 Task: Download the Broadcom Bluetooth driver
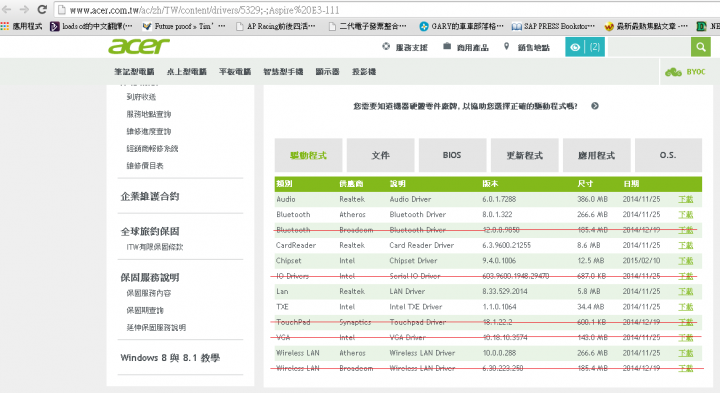click(686, 230)
